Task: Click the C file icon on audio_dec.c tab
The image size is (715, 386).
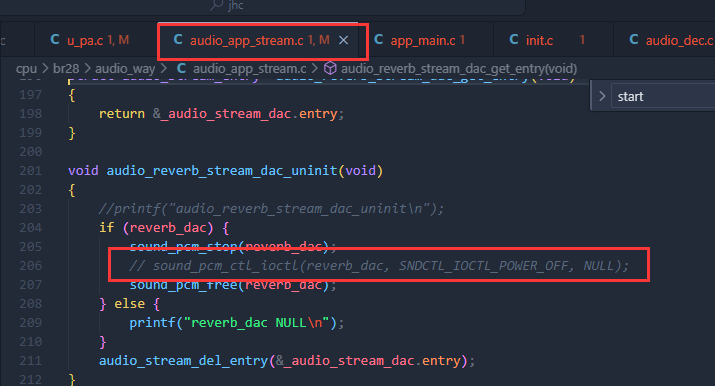Action: (634, 40)
